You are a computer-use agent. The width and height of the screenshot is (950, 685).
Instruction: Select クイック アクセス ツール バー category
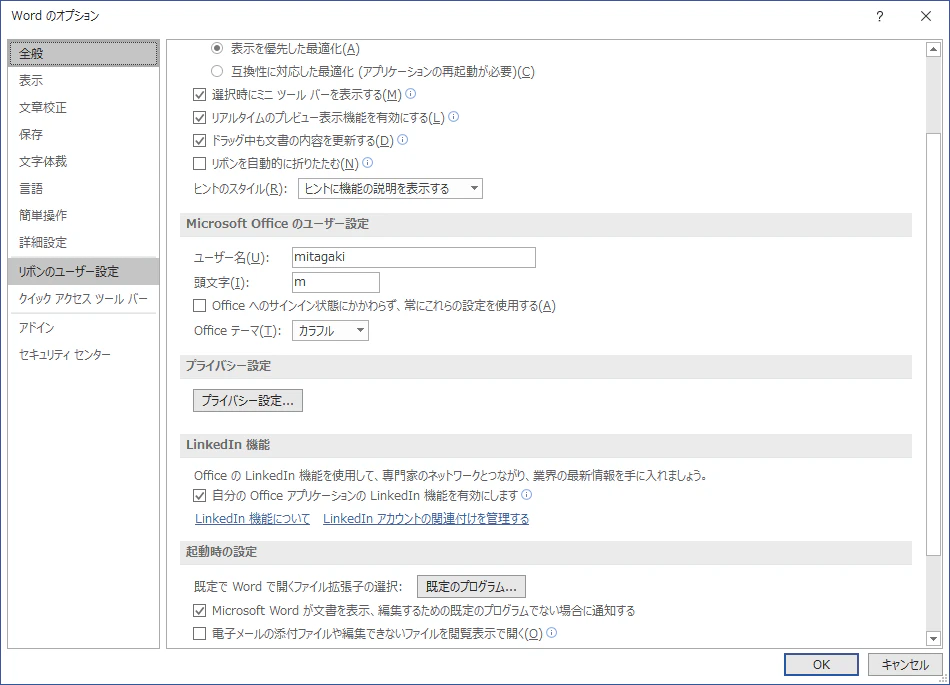click(84, 299)
